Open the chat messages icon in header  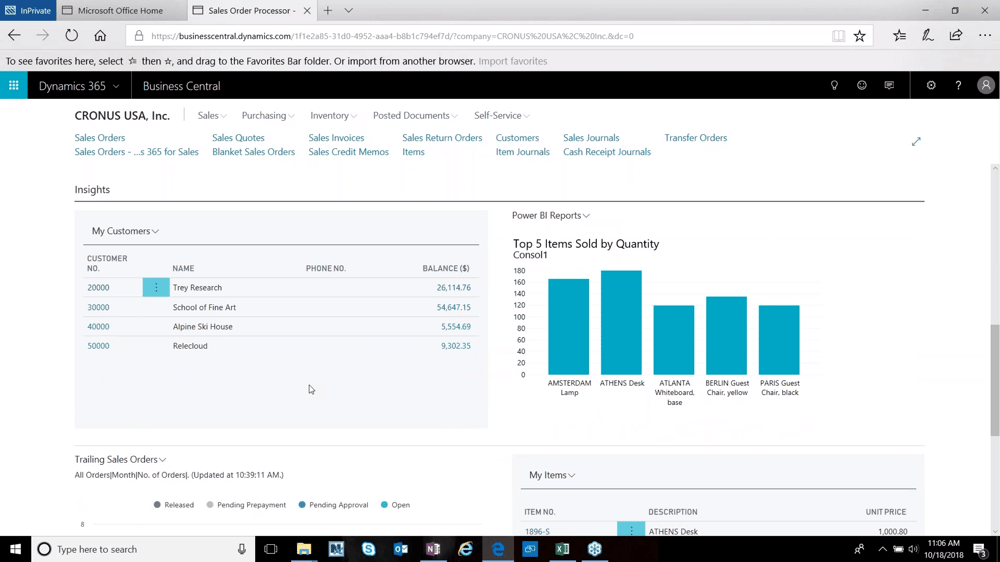point(889,85)
